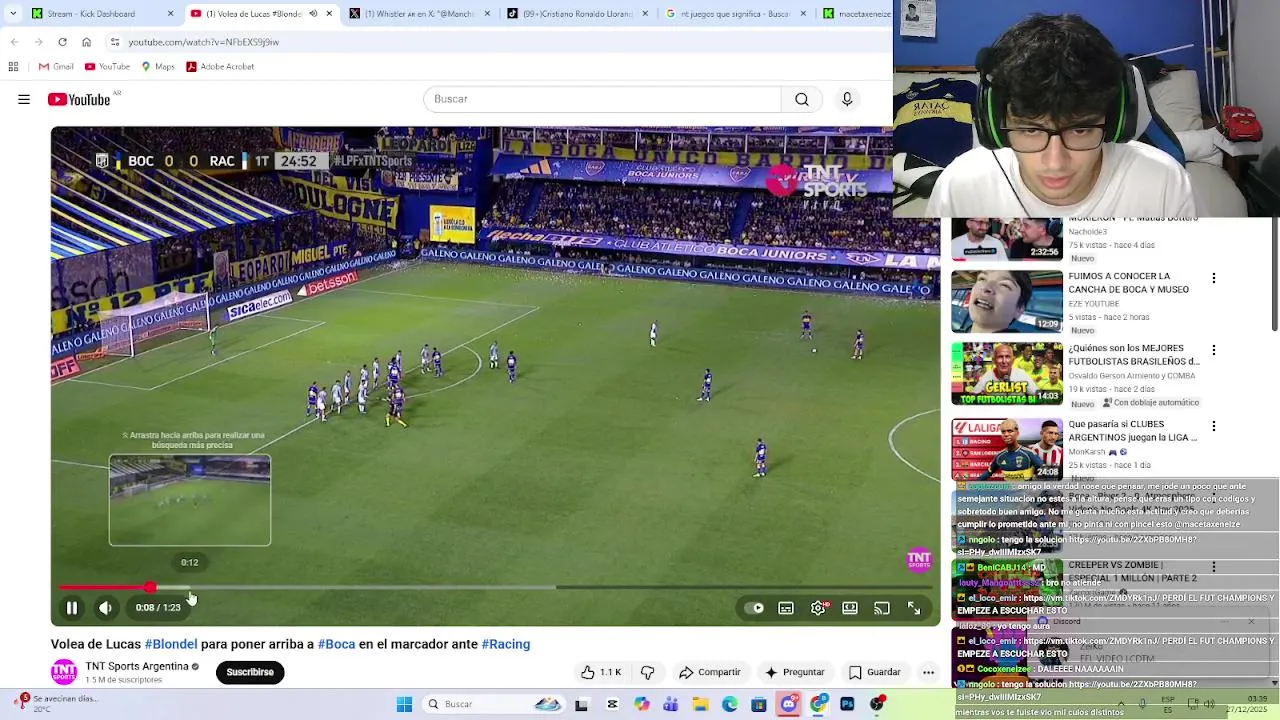Pause the YouTube video

[72, 608]
